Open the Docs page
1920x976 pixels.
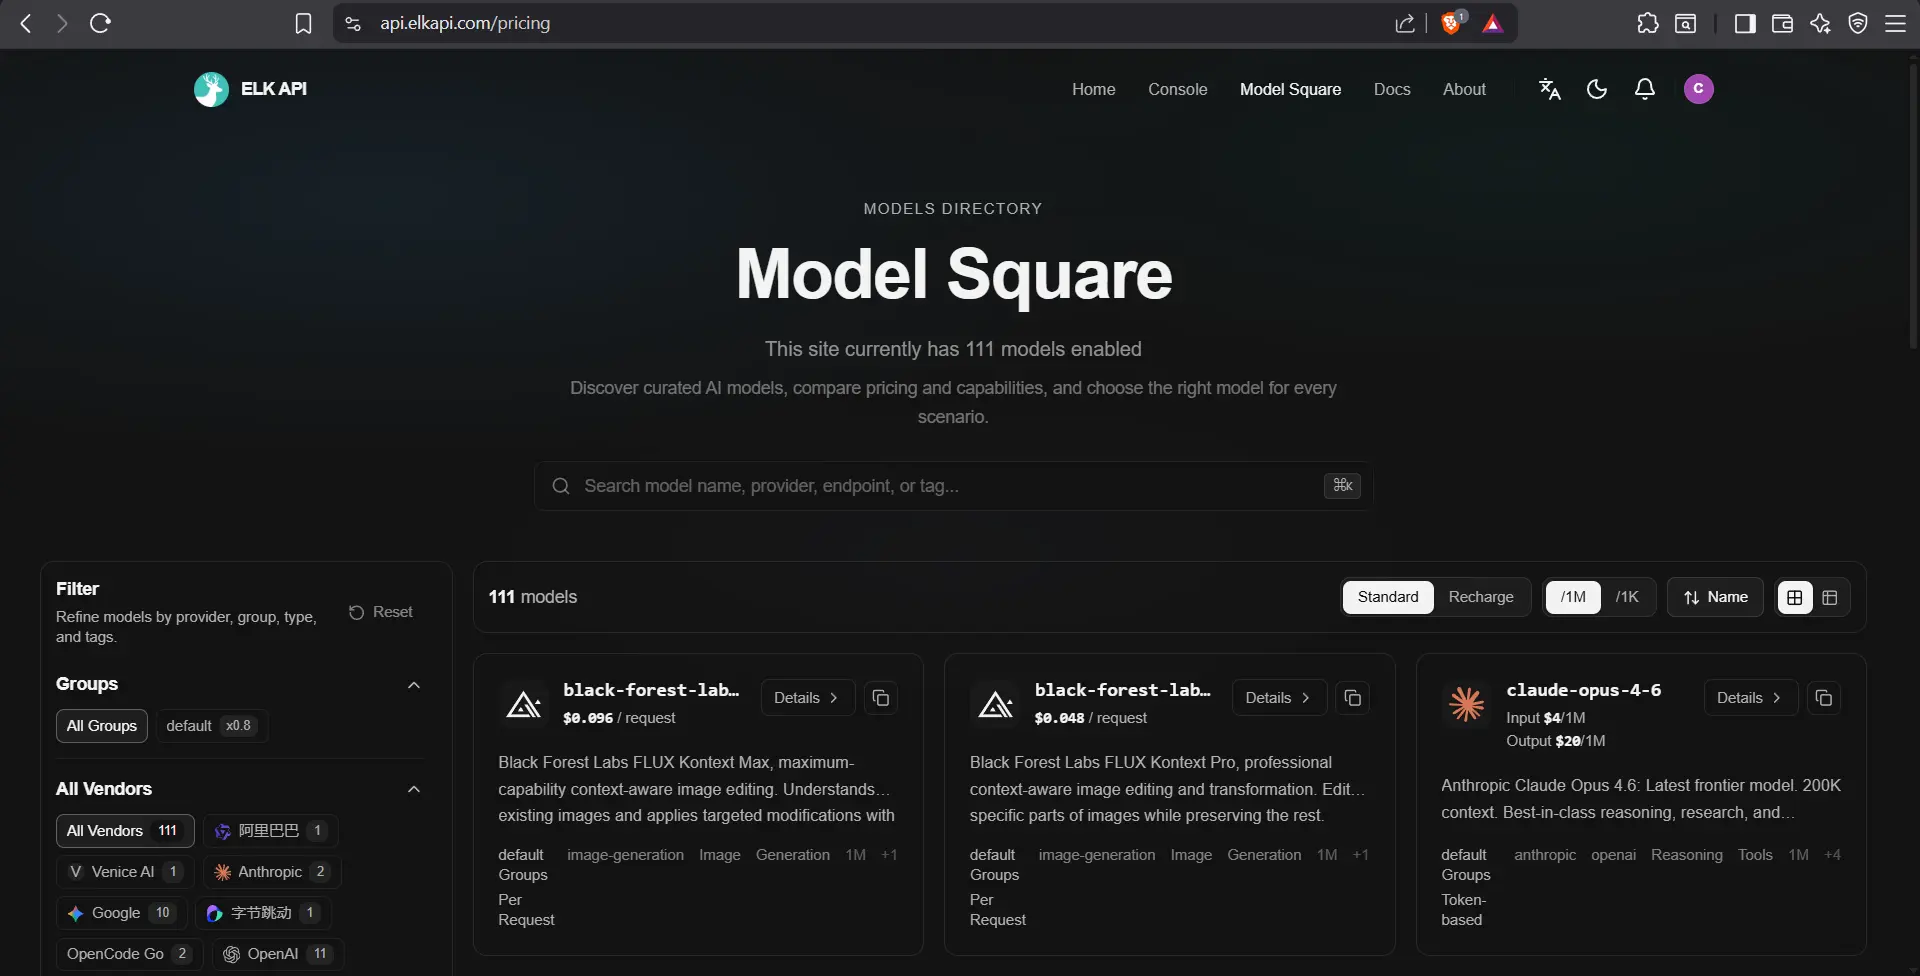point(1392,89)
